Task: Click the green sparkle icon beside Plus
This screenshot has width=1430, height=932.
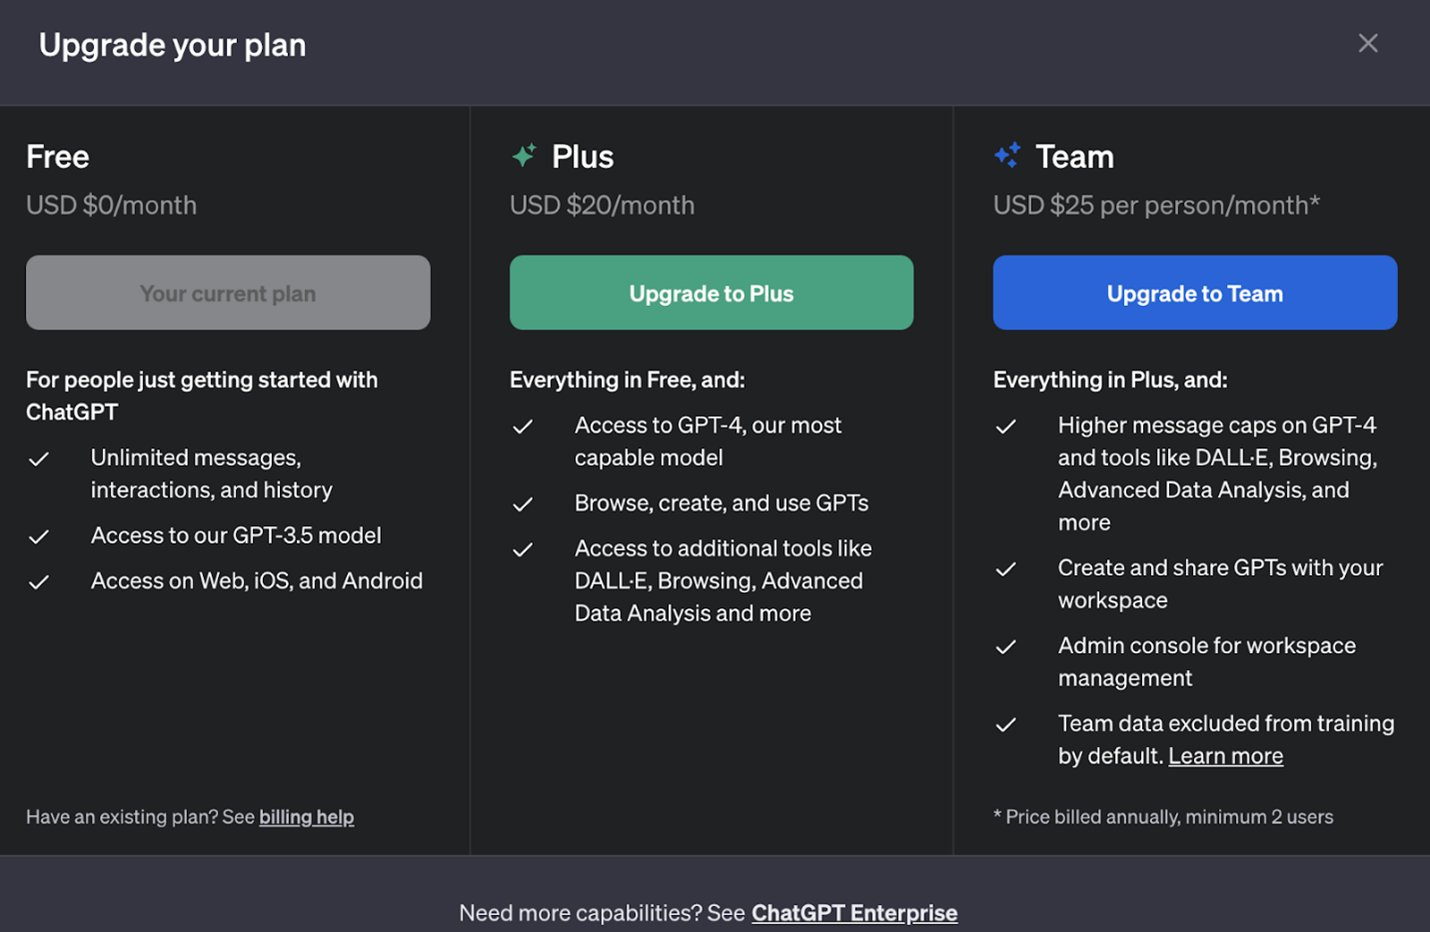Action: pos(524,156)
